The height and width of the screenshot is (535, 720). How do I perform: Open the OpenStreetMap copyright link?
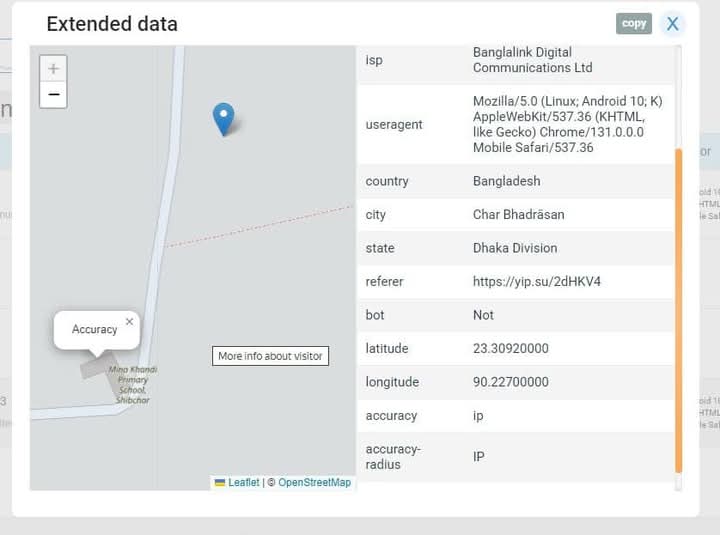pyautogui.click(x=315, y=482)
